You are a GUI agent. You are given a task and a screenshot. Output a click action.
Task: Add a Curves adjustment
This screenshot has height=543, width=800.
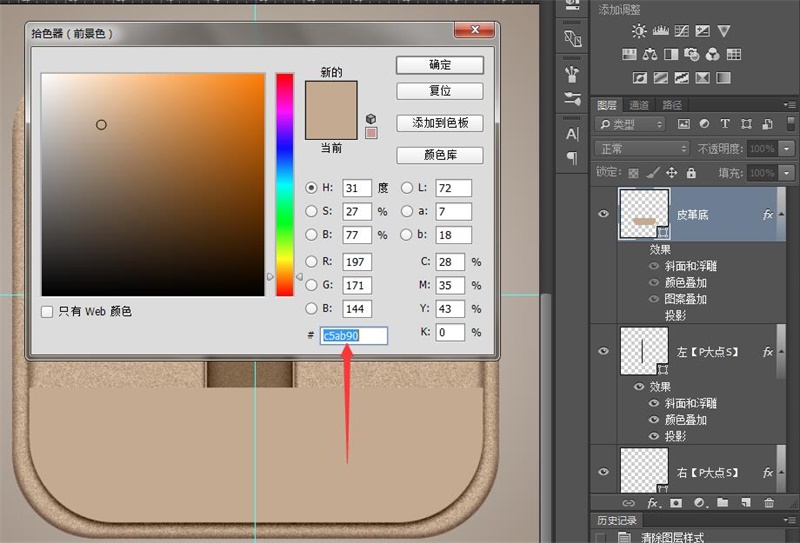click(x=682, y=31)
